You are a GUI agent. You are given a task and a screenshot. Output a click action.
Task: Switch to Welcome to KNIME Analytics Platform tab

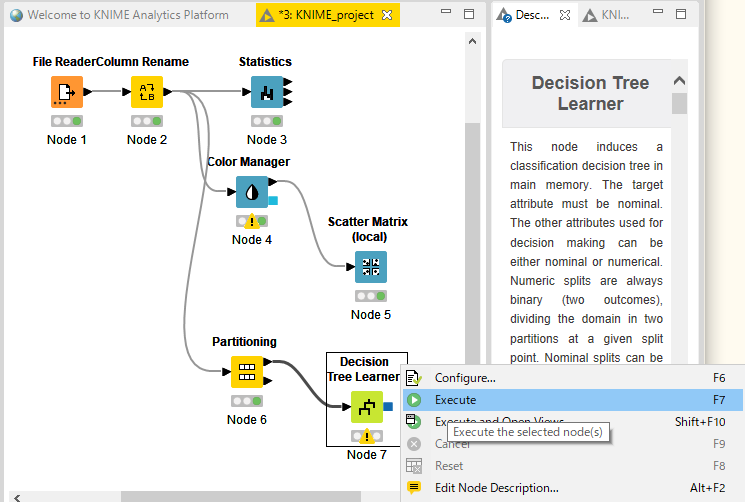point(120,15)
